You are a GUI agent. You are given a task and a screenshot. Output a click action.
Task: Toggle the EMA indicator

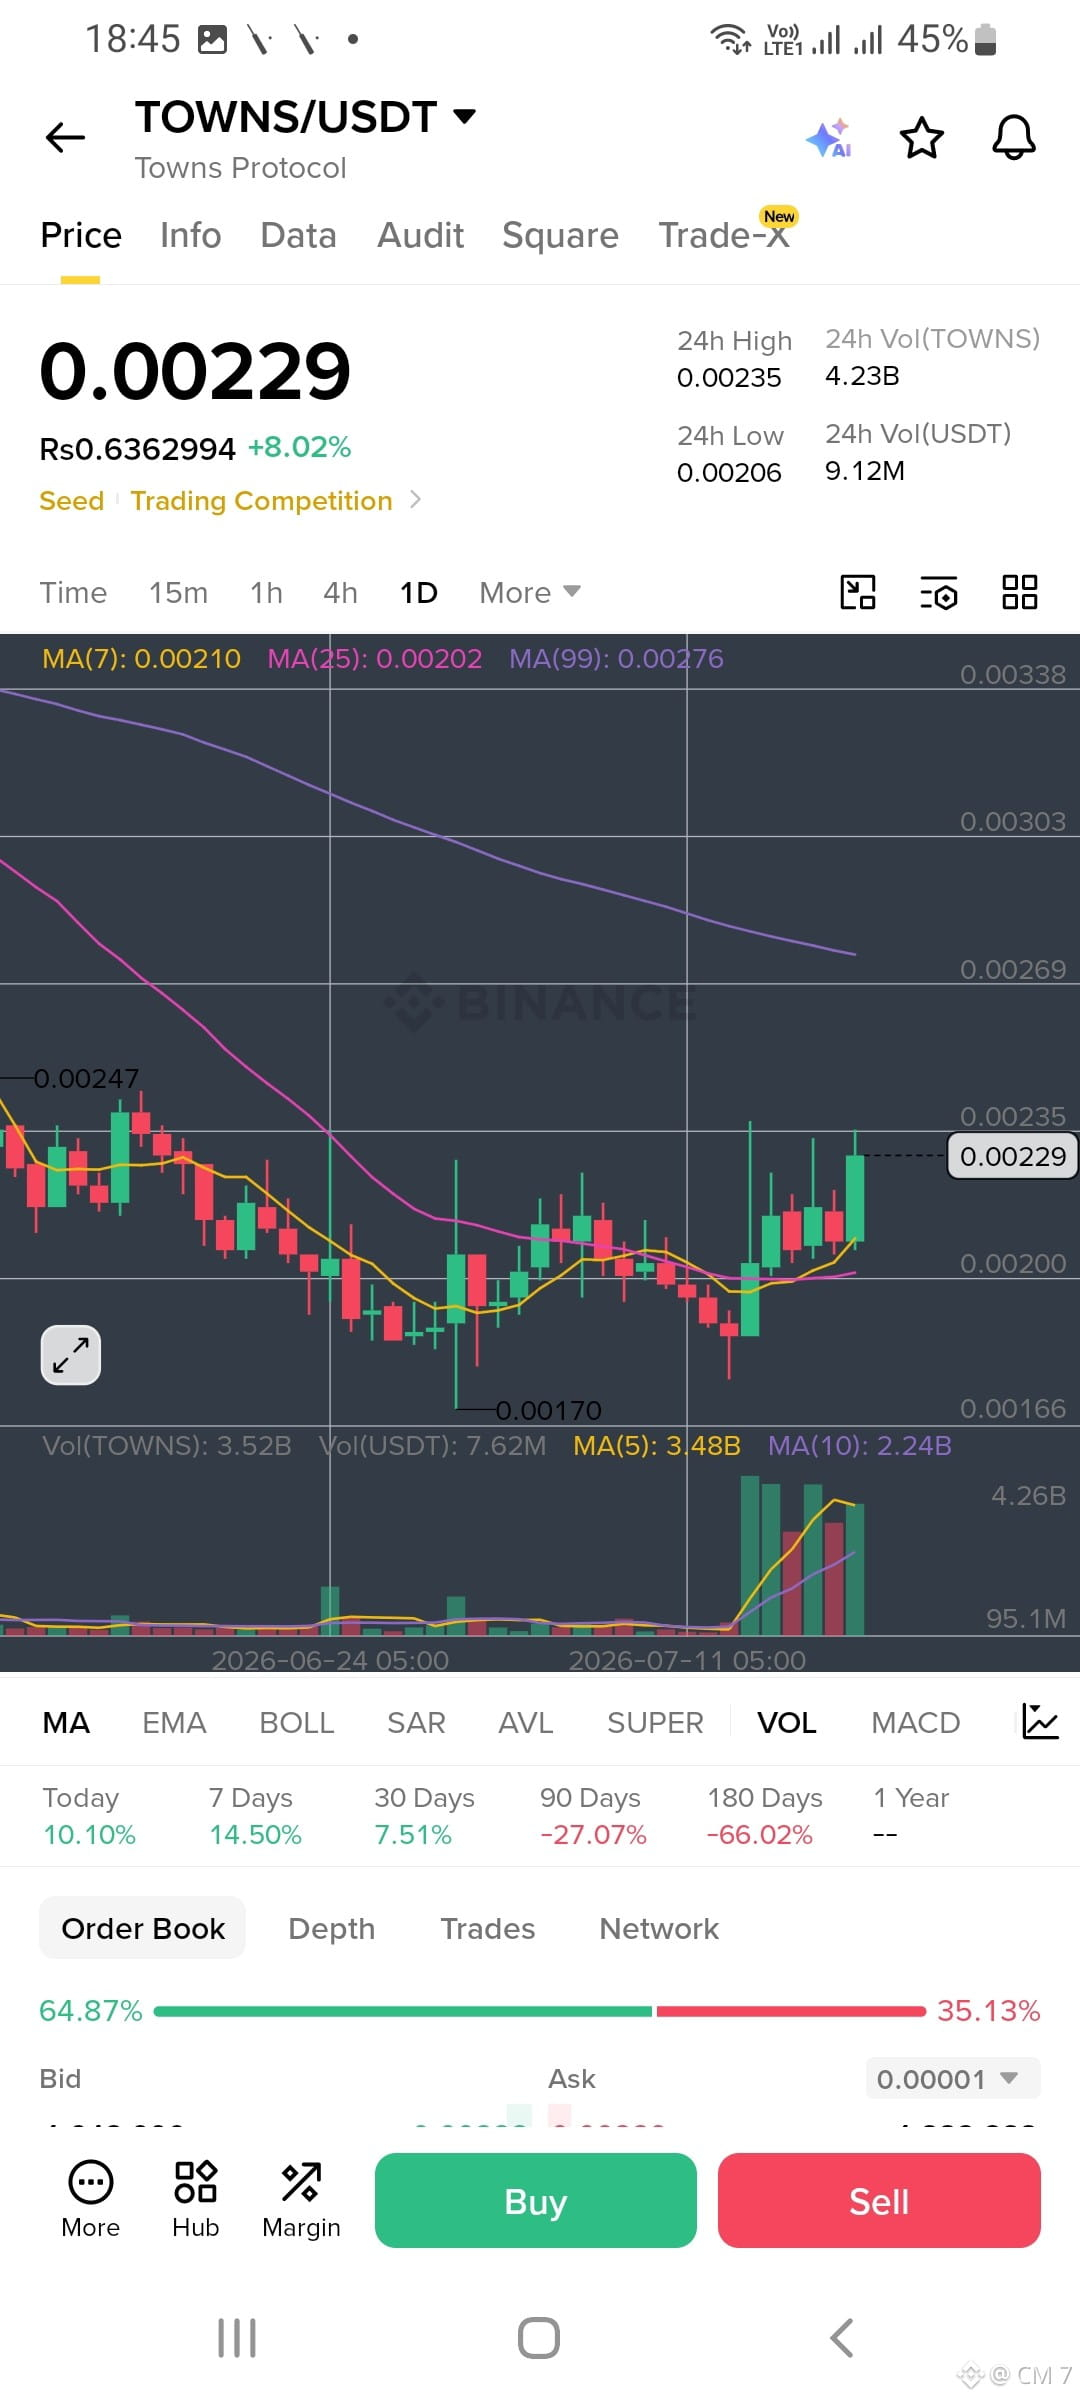(174, 1722)
